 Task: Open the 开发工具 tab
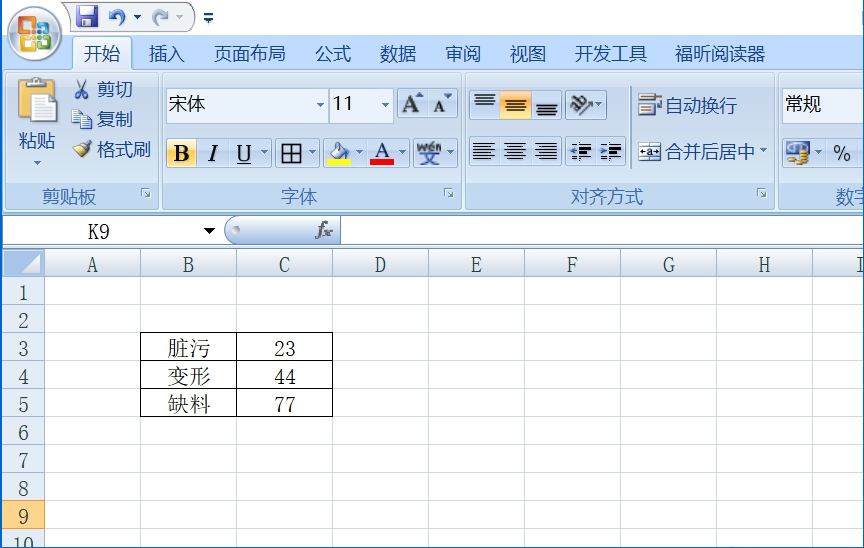(x=611, y=54)
